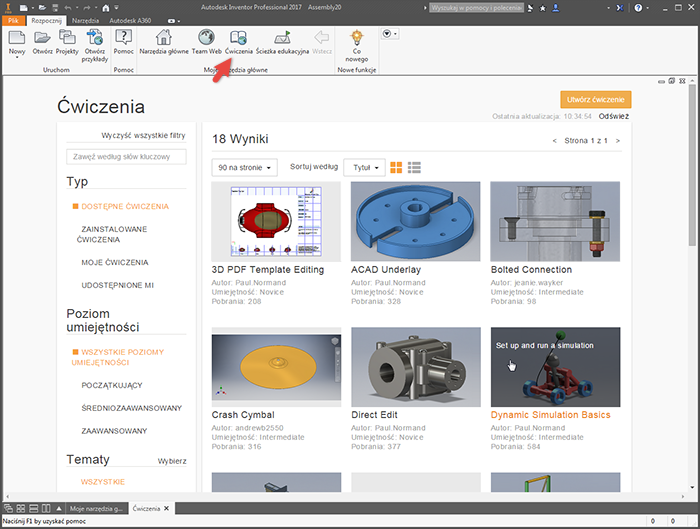The image size is (700, 529).
Task: Open the Bolted Connection thumbnail
Action: tap(555, 221)
